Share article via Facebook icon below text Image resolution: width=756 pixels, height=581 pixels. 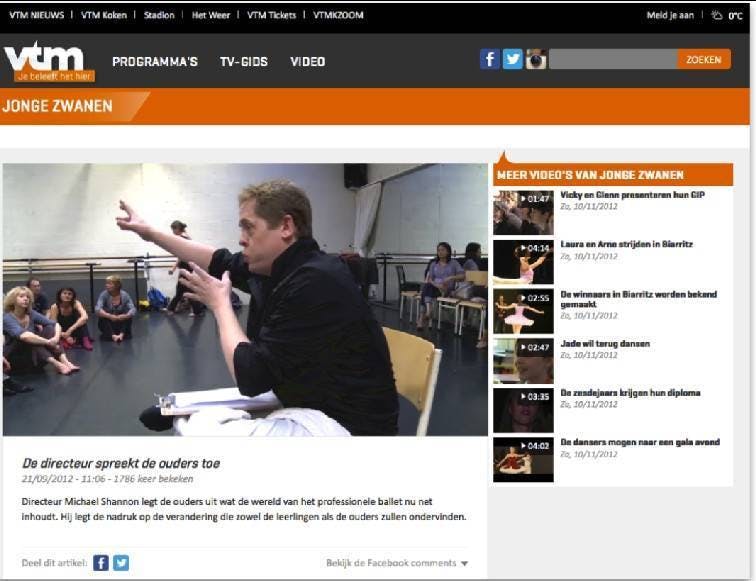101,563
